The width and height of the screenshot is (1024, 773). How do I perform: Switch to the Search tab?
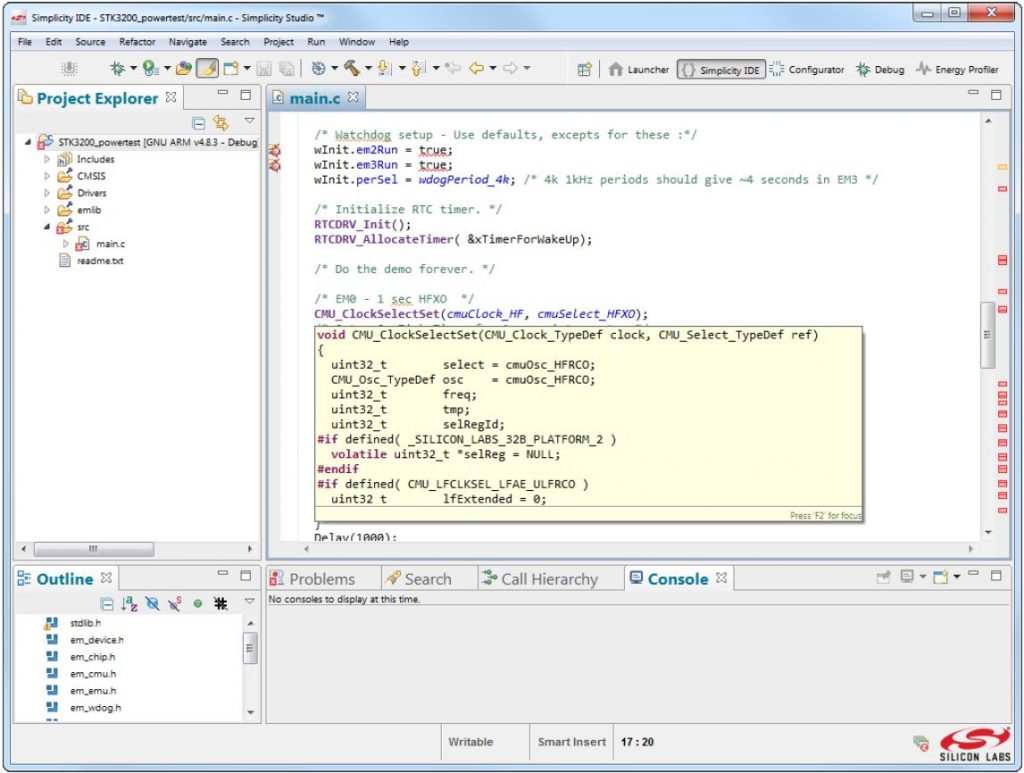tap(419, 579)
